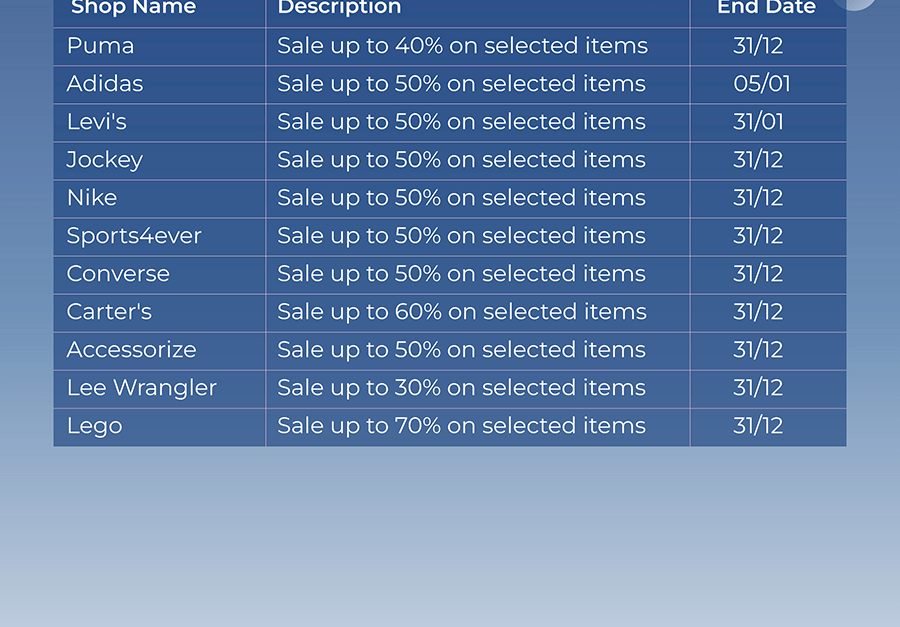Click the Adidas end date 05/01
The height and width of the screenshot is (627, 900).
[762, 84]
